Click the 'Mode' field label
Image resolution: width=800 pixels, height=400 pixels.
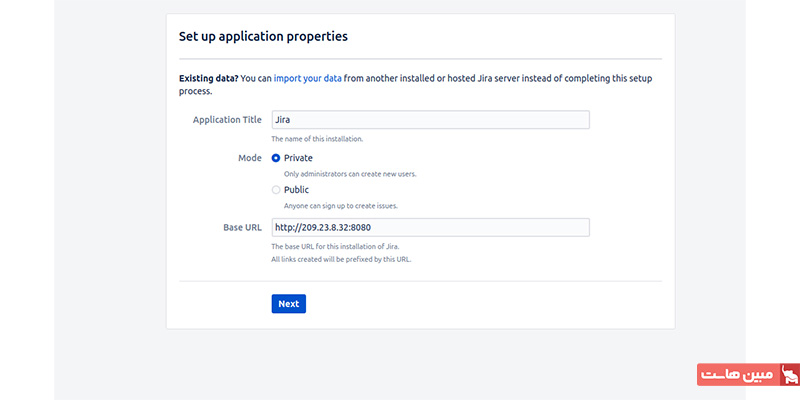250,158
